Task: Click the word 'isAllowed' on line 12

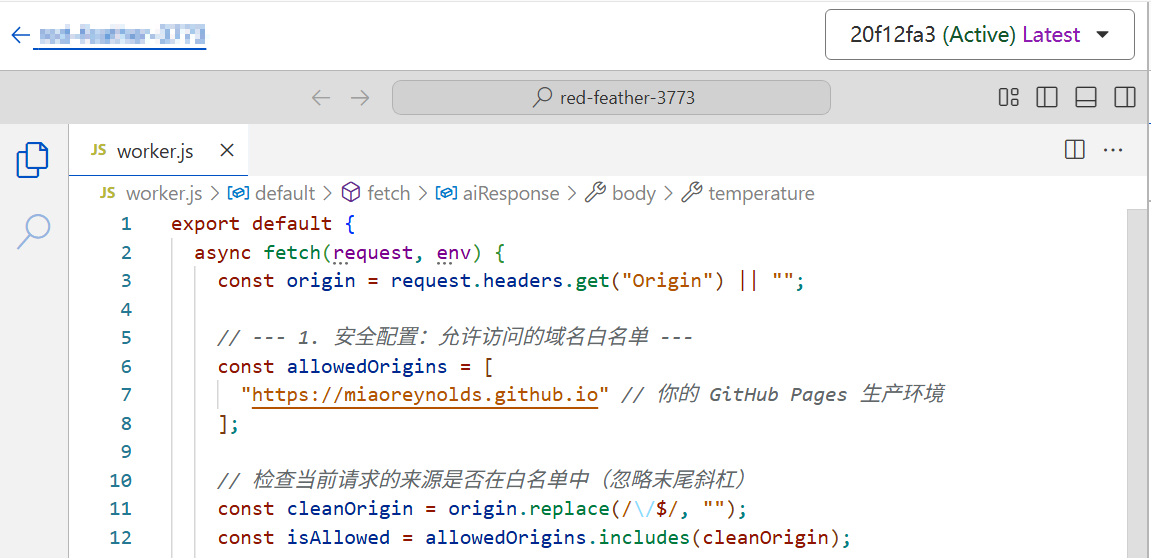Action: click(x=338, y=537)
